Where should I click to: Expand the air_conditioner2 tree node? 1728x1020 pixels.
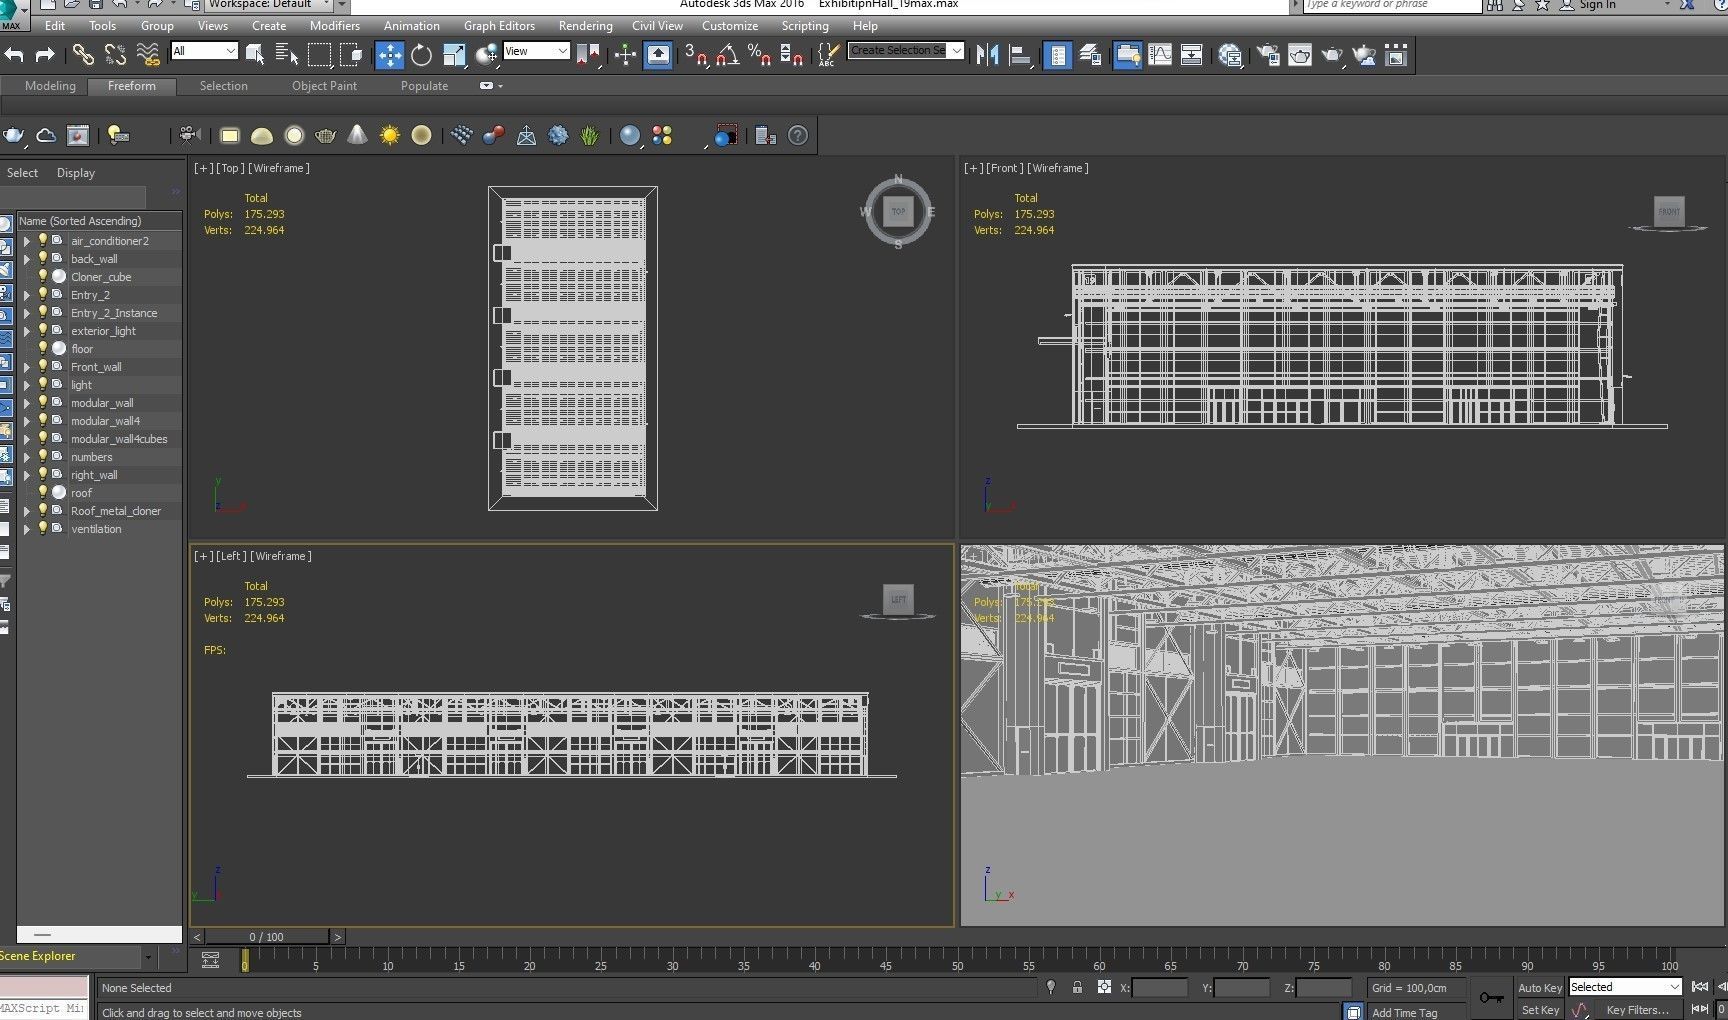point(27,241)
